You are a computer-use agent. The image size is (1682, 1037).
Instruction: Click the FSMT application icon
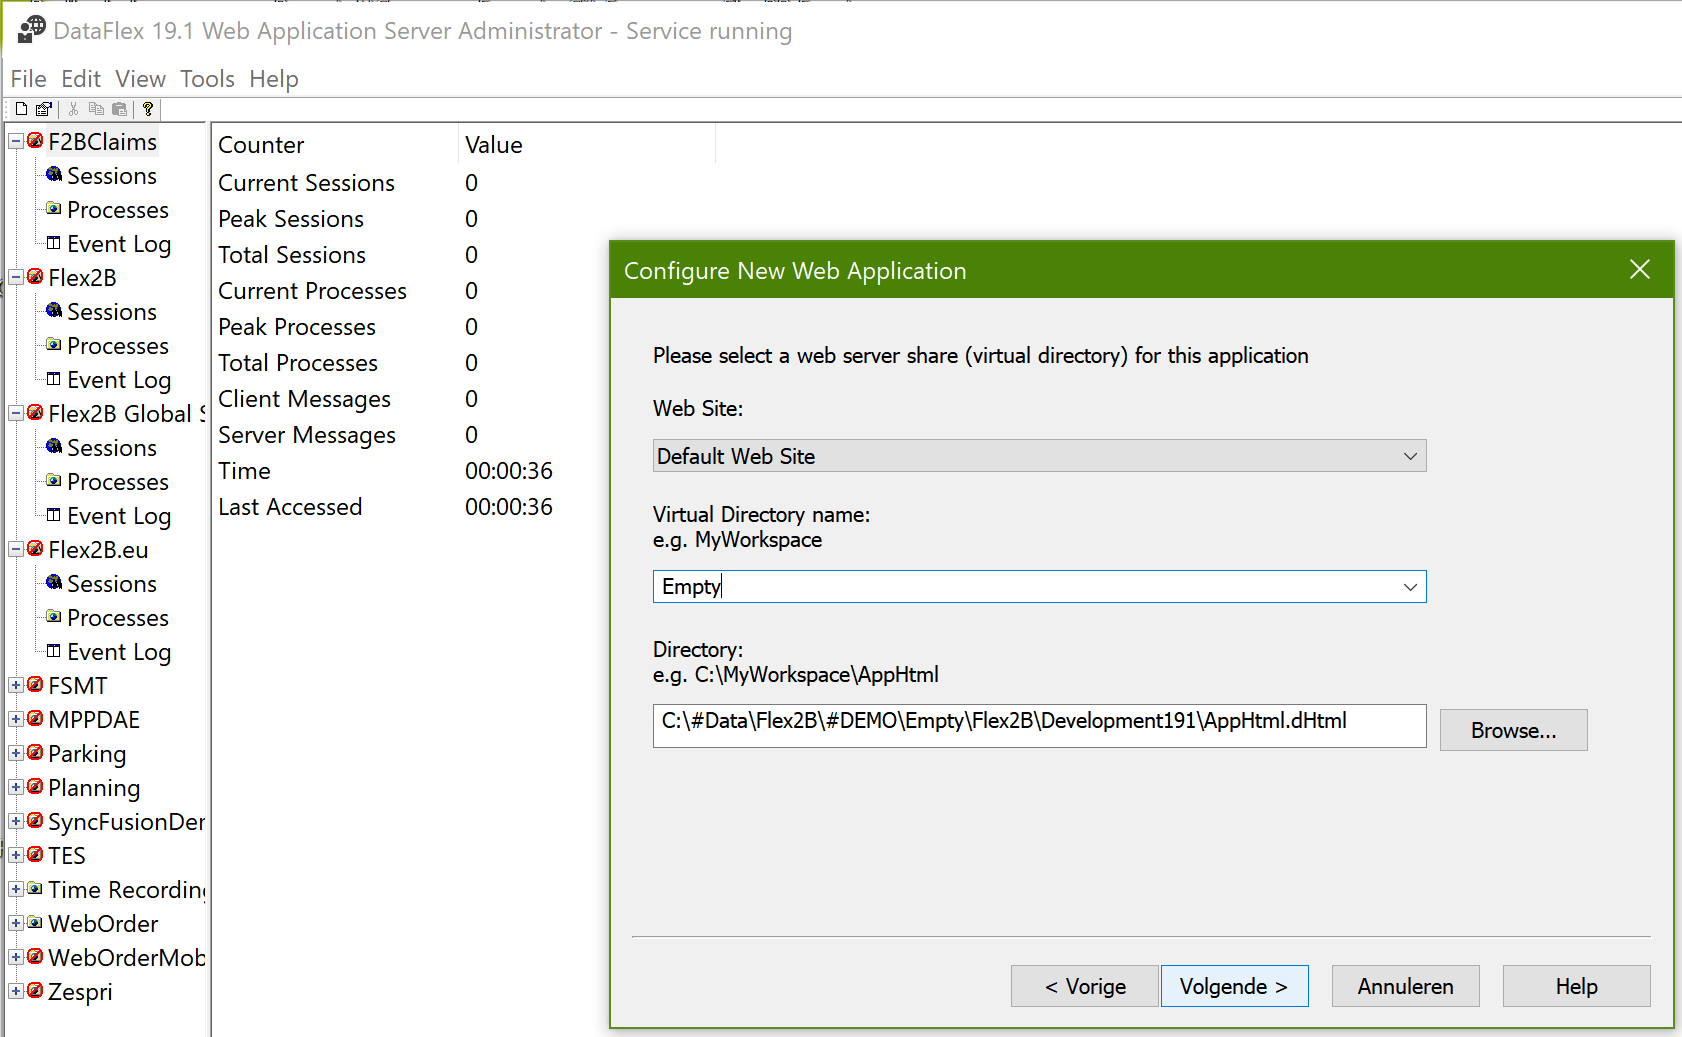35,685
